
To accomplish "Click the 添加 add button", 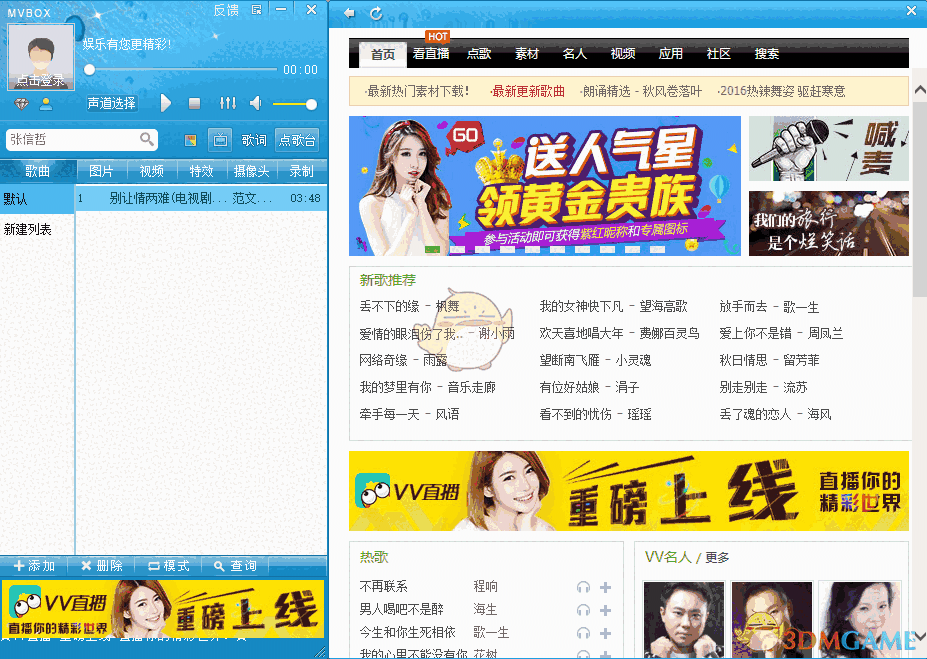I will click(x=34, y=566).
